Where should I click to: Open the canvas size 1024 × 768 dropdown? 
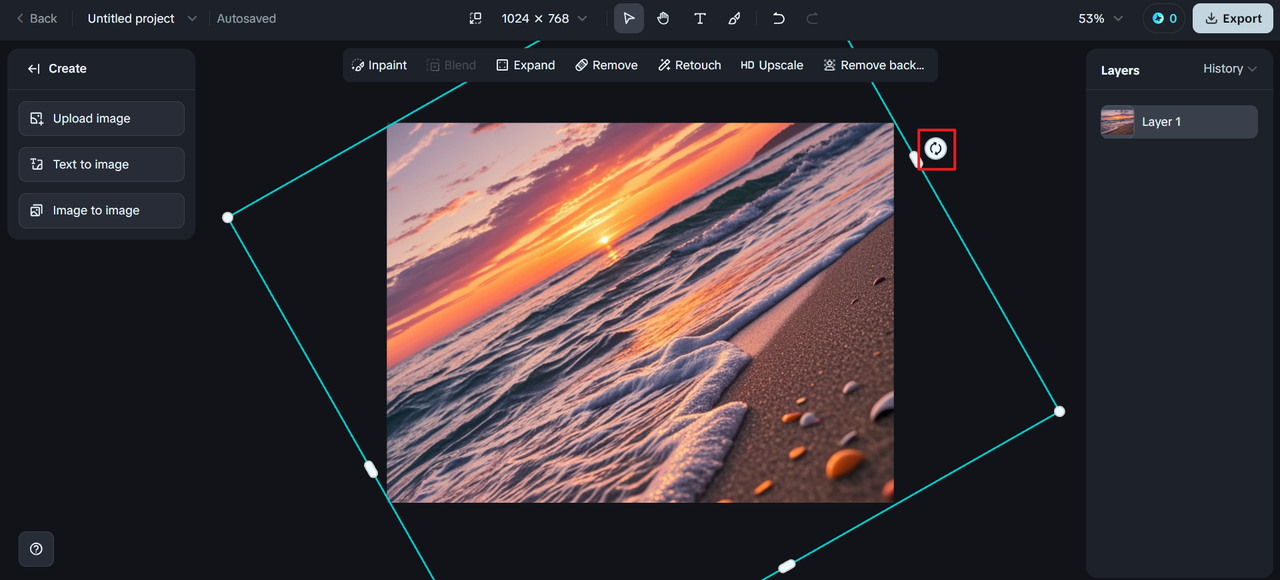coord(544,19)
